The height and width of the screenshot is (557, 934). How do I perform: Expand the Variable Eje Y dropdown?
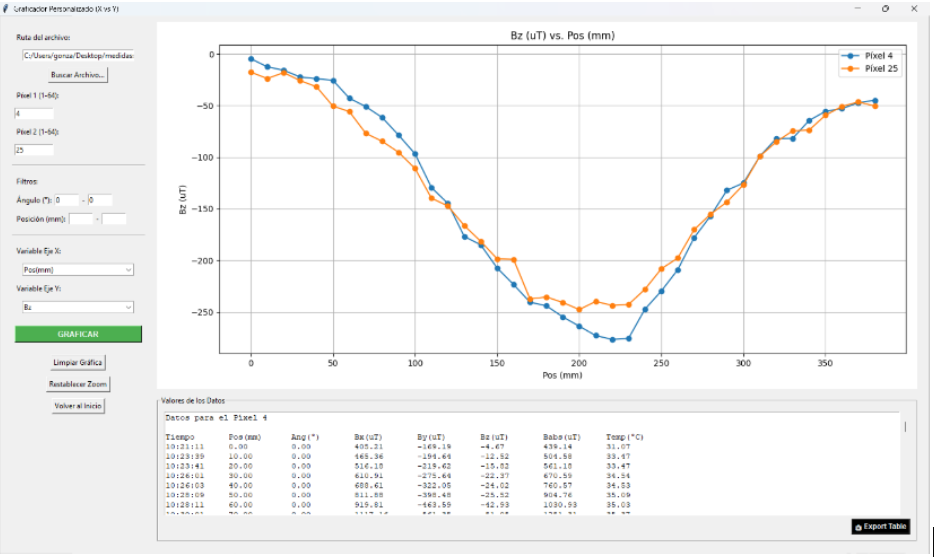[x=78, y=308]
